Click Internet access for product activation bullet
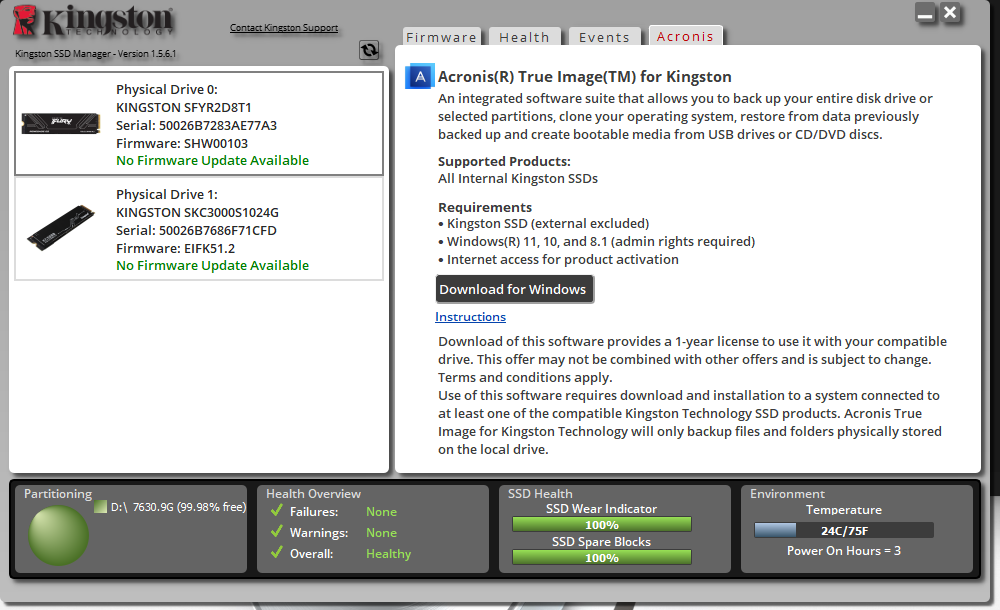This screenshot has height=610, width=1000. [558, 259]
